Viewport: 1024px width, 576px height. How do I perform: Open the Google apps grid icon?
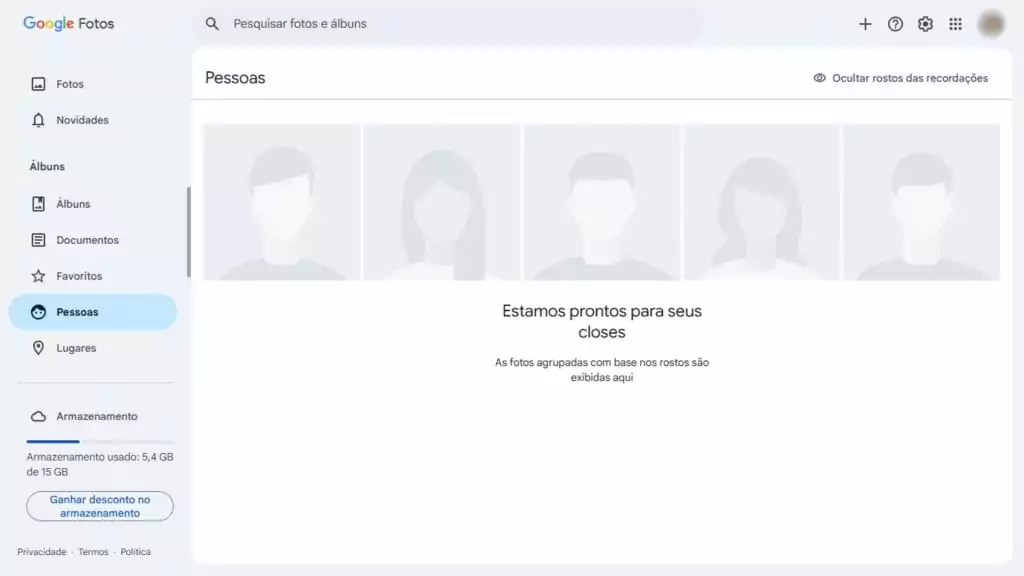(x=955, y=24)
